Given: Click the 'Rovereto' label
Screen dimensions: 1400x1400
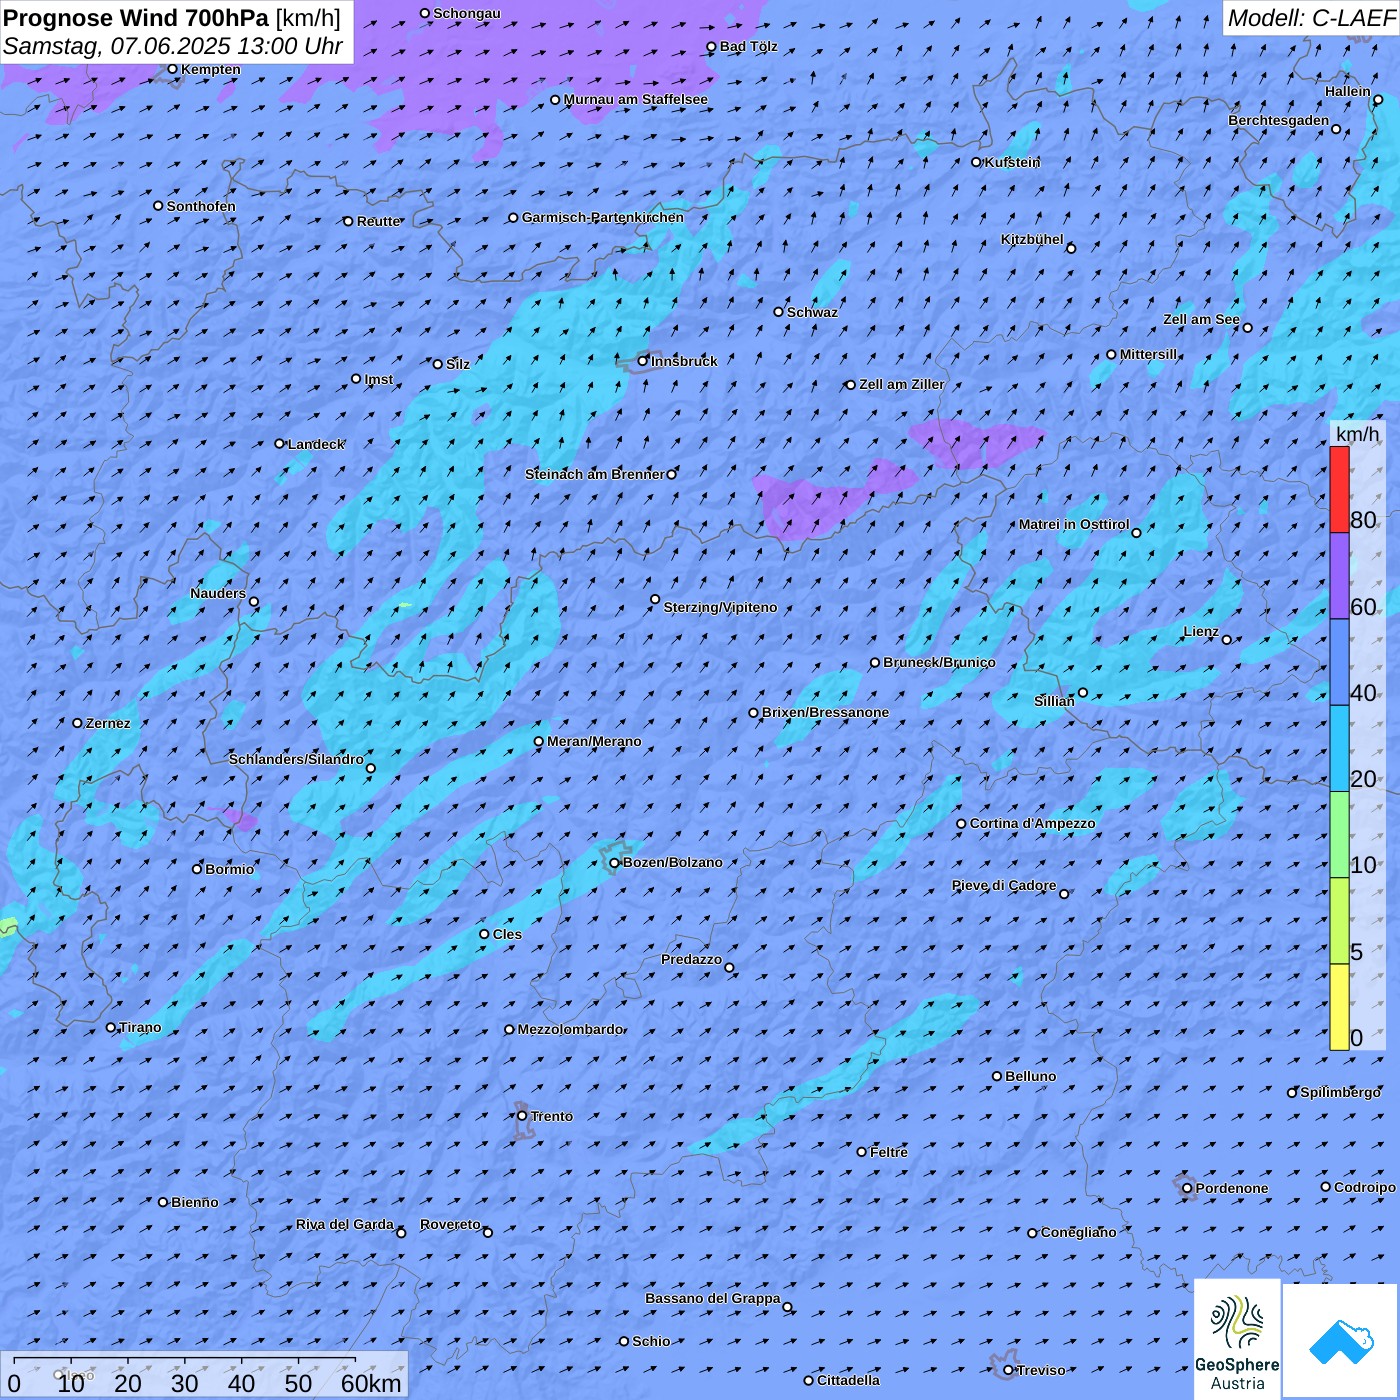Looking at the screenshot, I should click(x=450, y=1224).
